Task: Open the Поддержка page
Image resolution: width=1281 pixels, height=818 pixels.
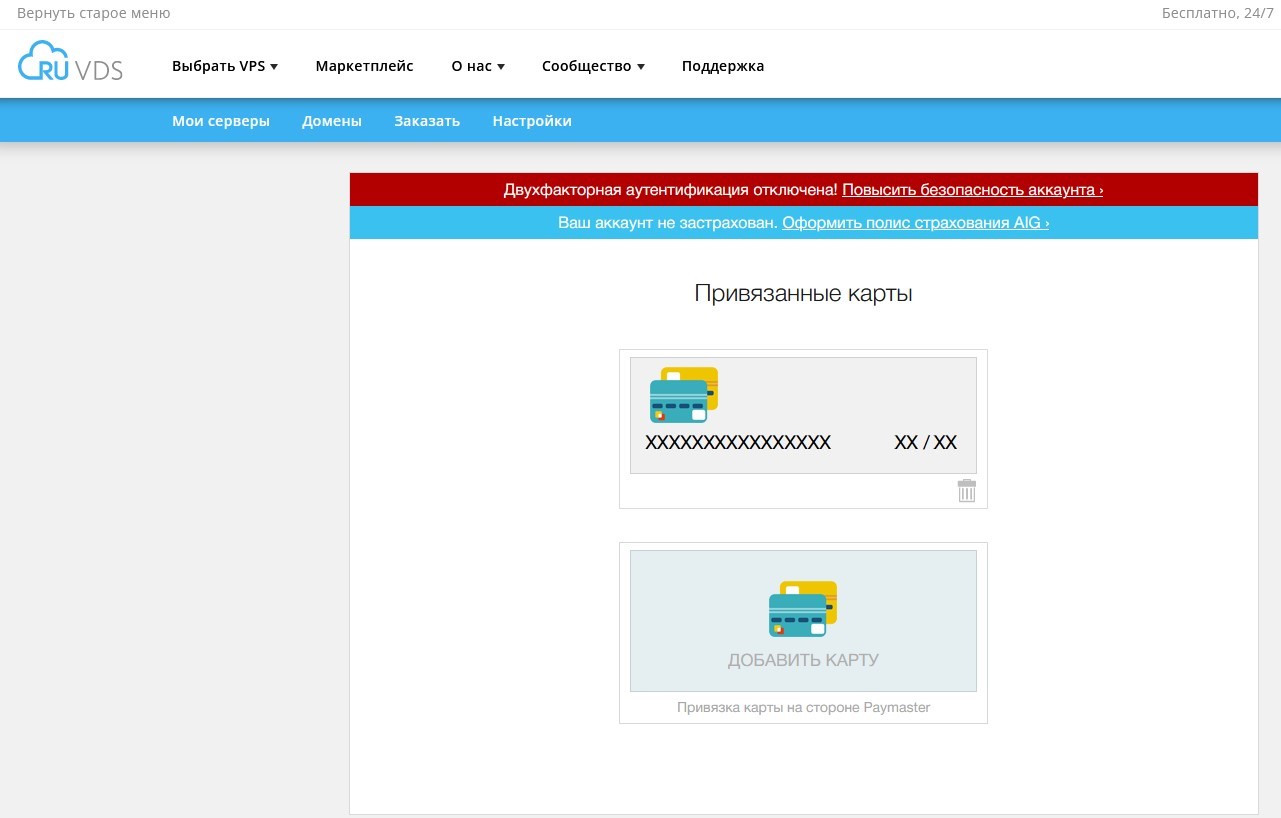Action: pyautogui.click(x=723, y=66)
